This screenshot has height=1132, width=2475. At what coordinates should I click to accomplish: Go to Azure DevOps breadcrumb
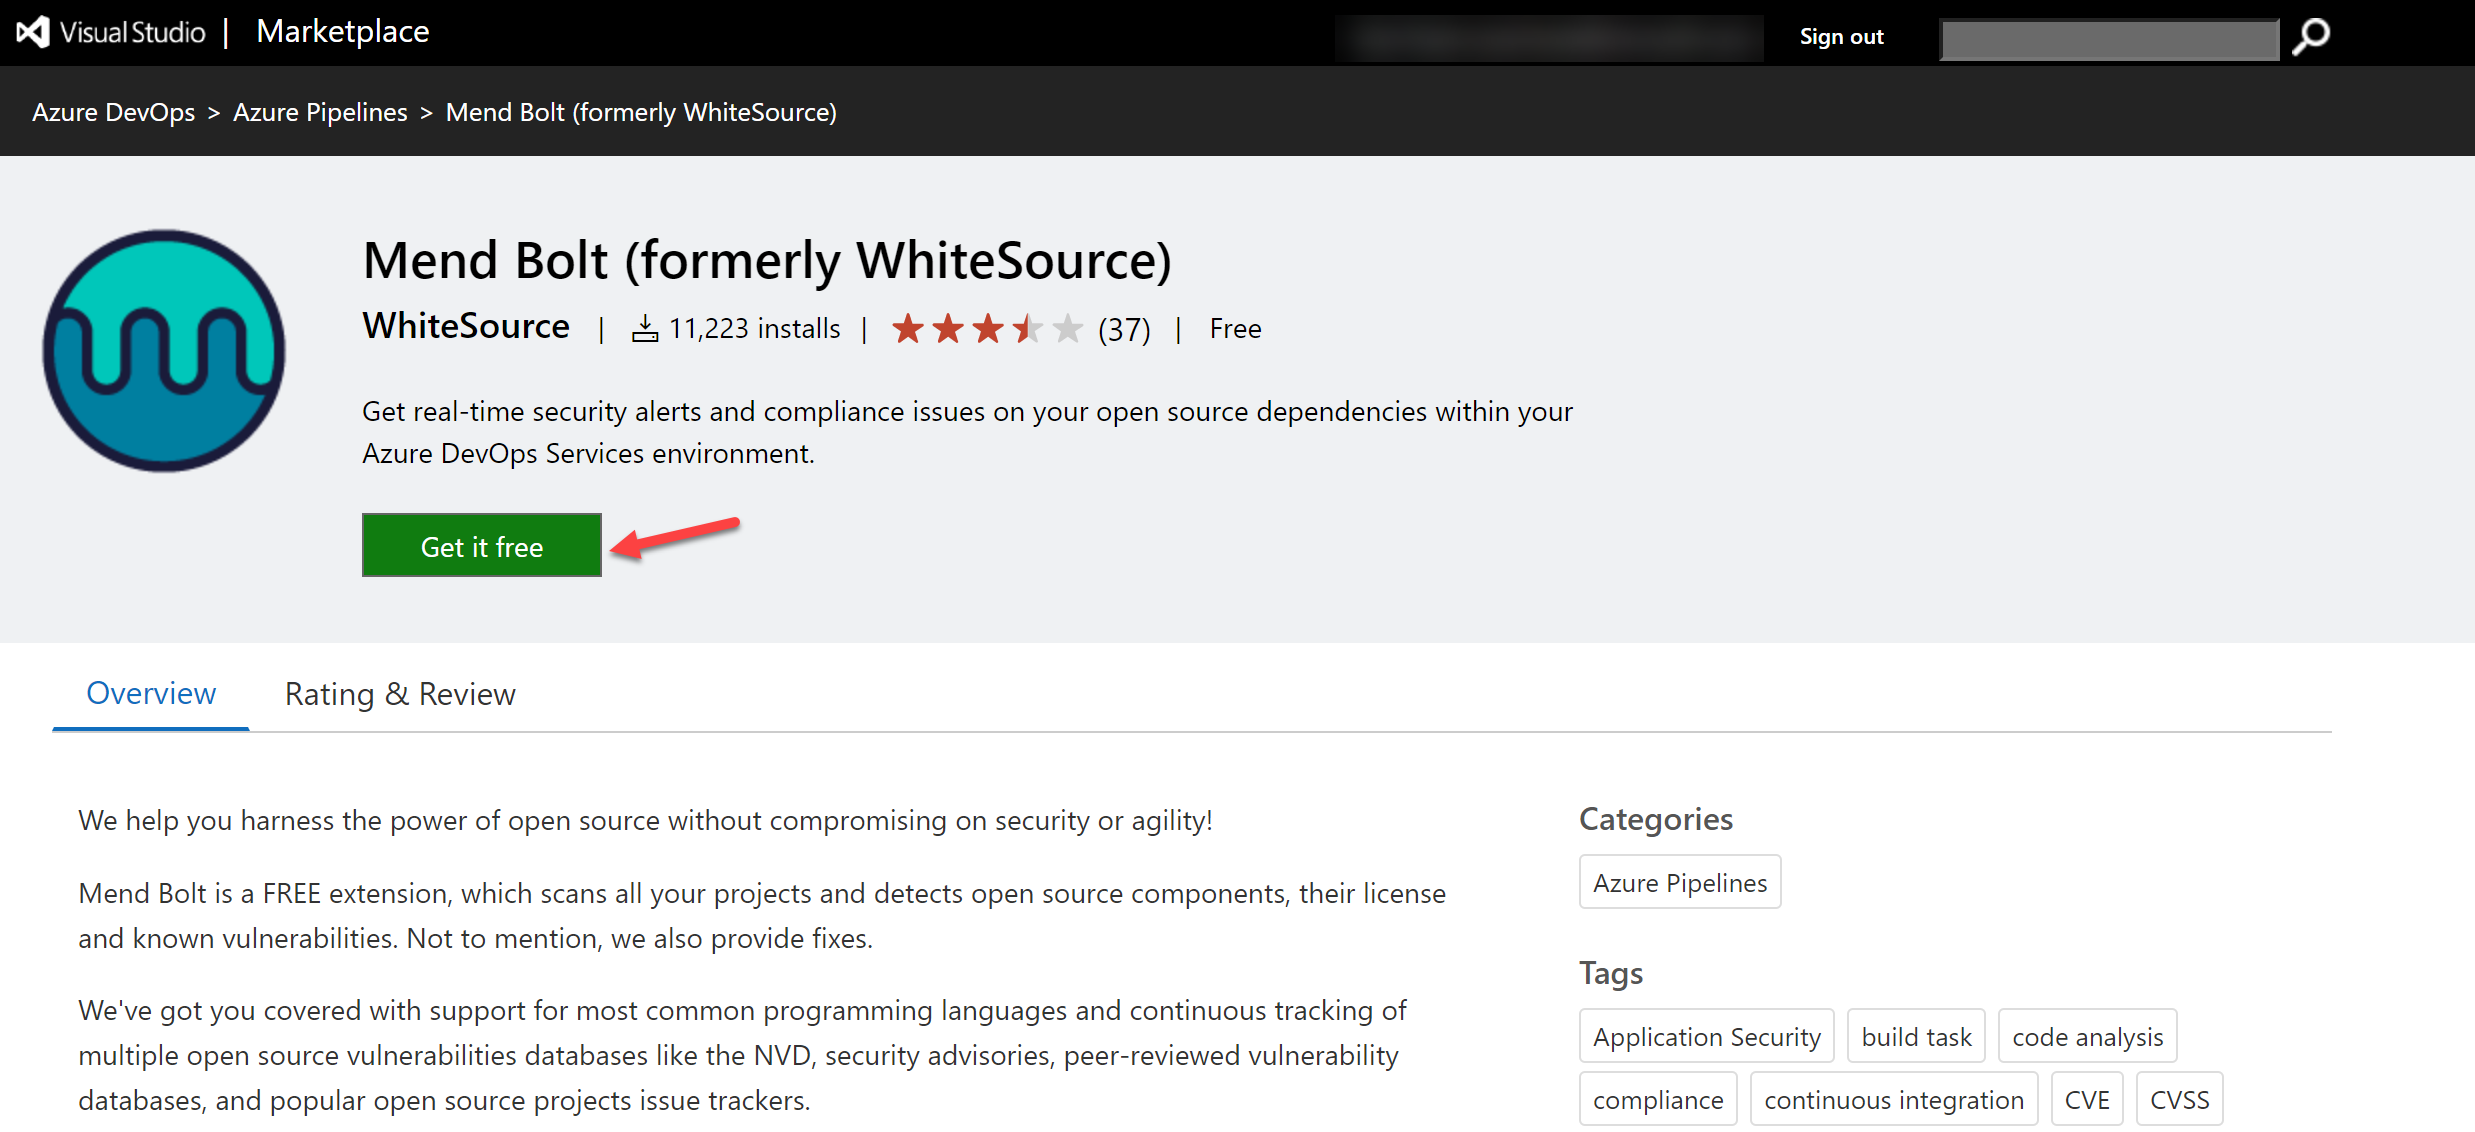coord(114,112)
